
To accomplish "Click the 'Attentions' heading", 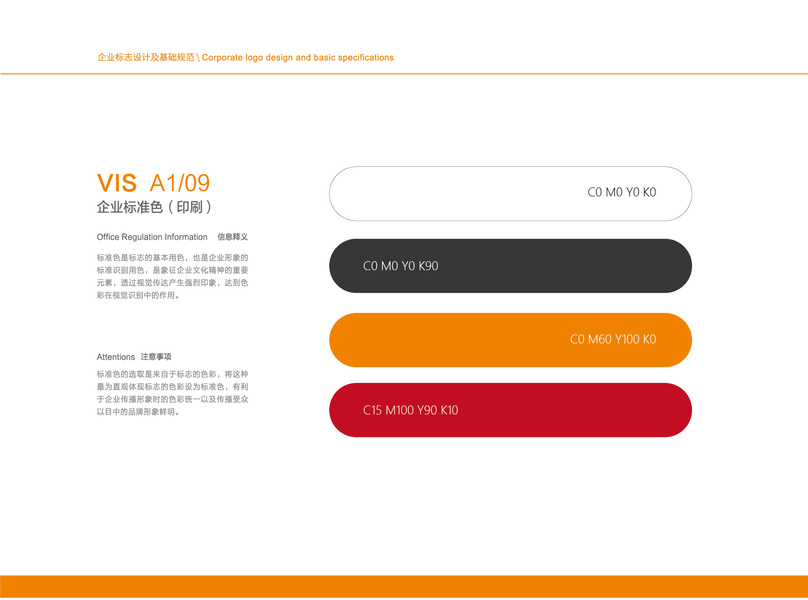I will [x=115, y=357].
